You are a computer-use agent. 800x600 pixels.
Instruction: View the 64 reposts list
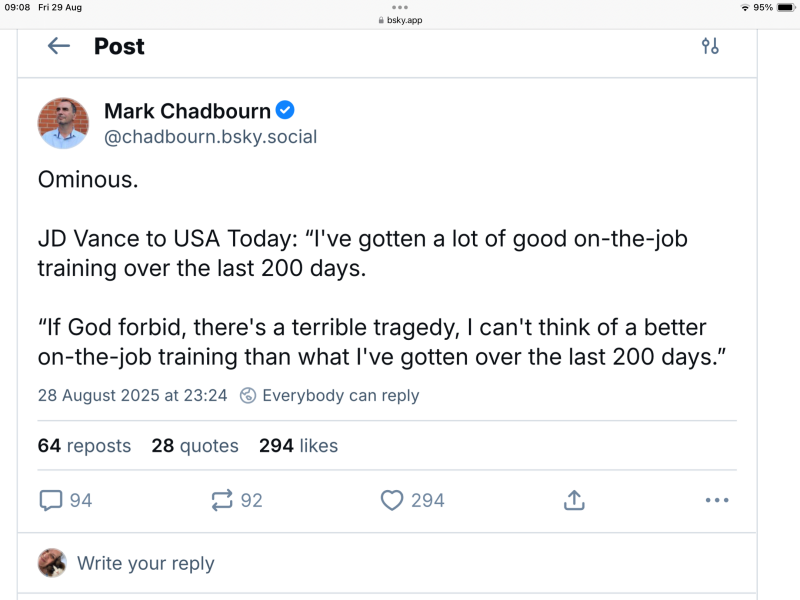(85, 445)
